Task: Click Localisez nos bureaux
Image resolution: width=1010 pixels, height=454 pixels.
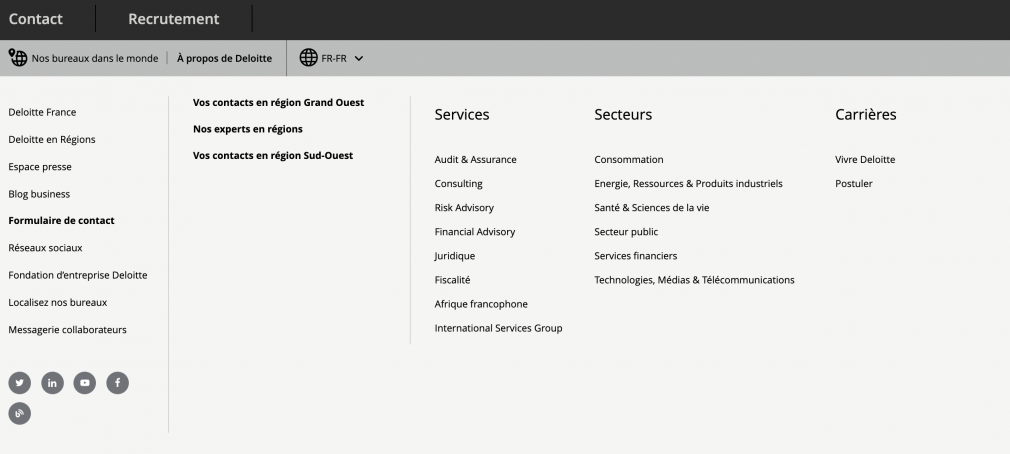Action: tap(58, 302)
